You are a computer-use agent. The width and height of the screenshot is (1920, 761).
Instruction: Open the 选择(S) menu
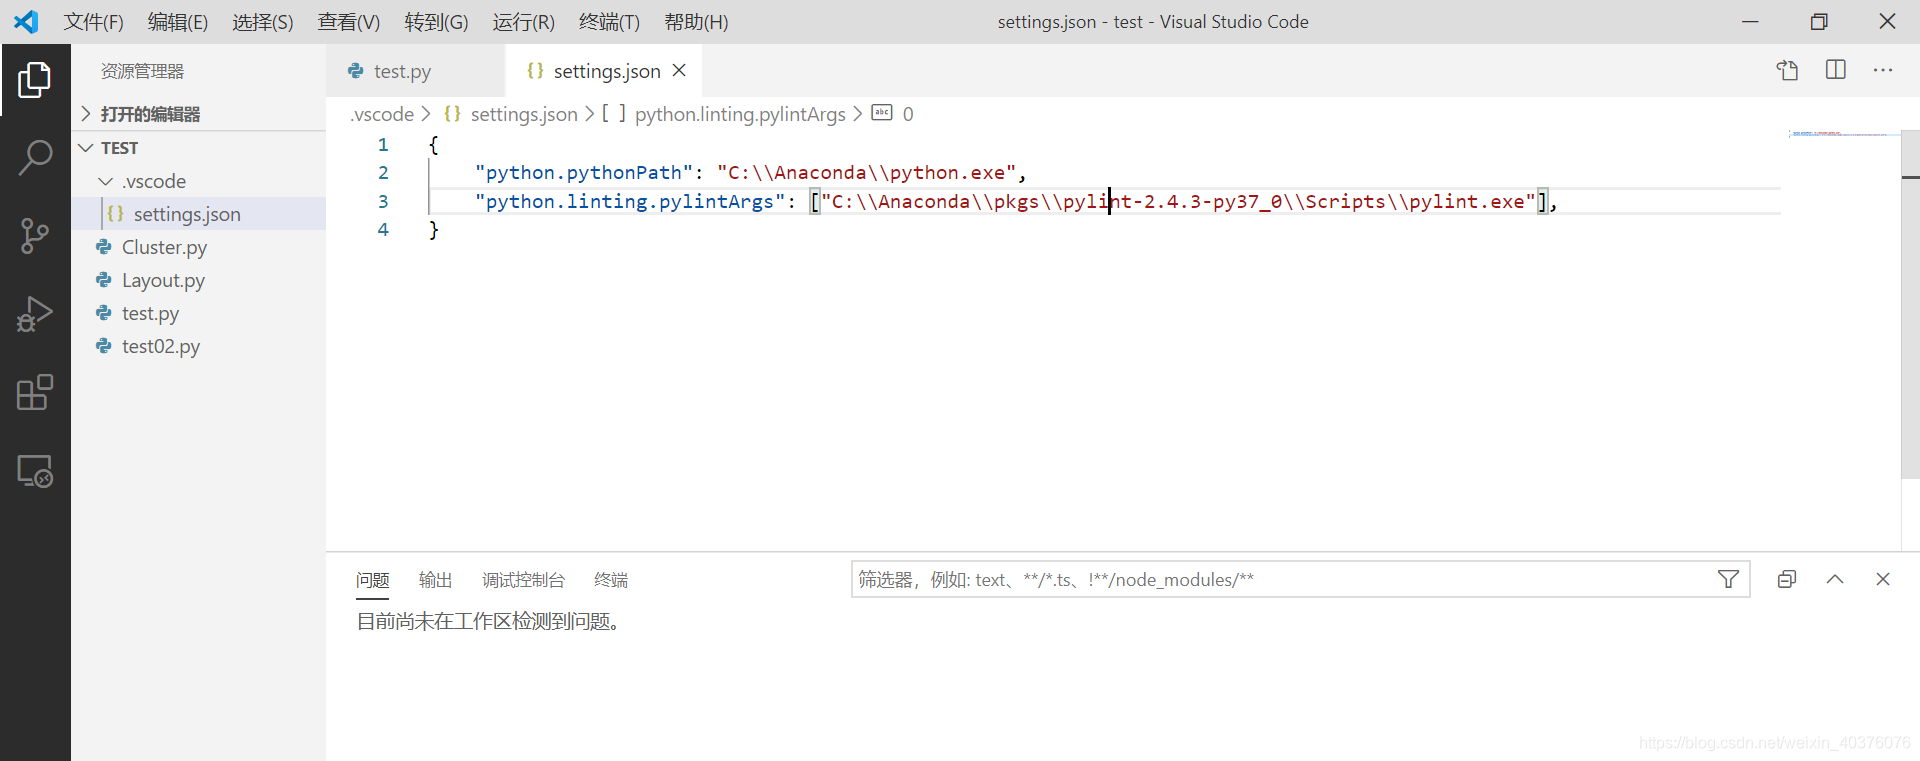(263, 22)
